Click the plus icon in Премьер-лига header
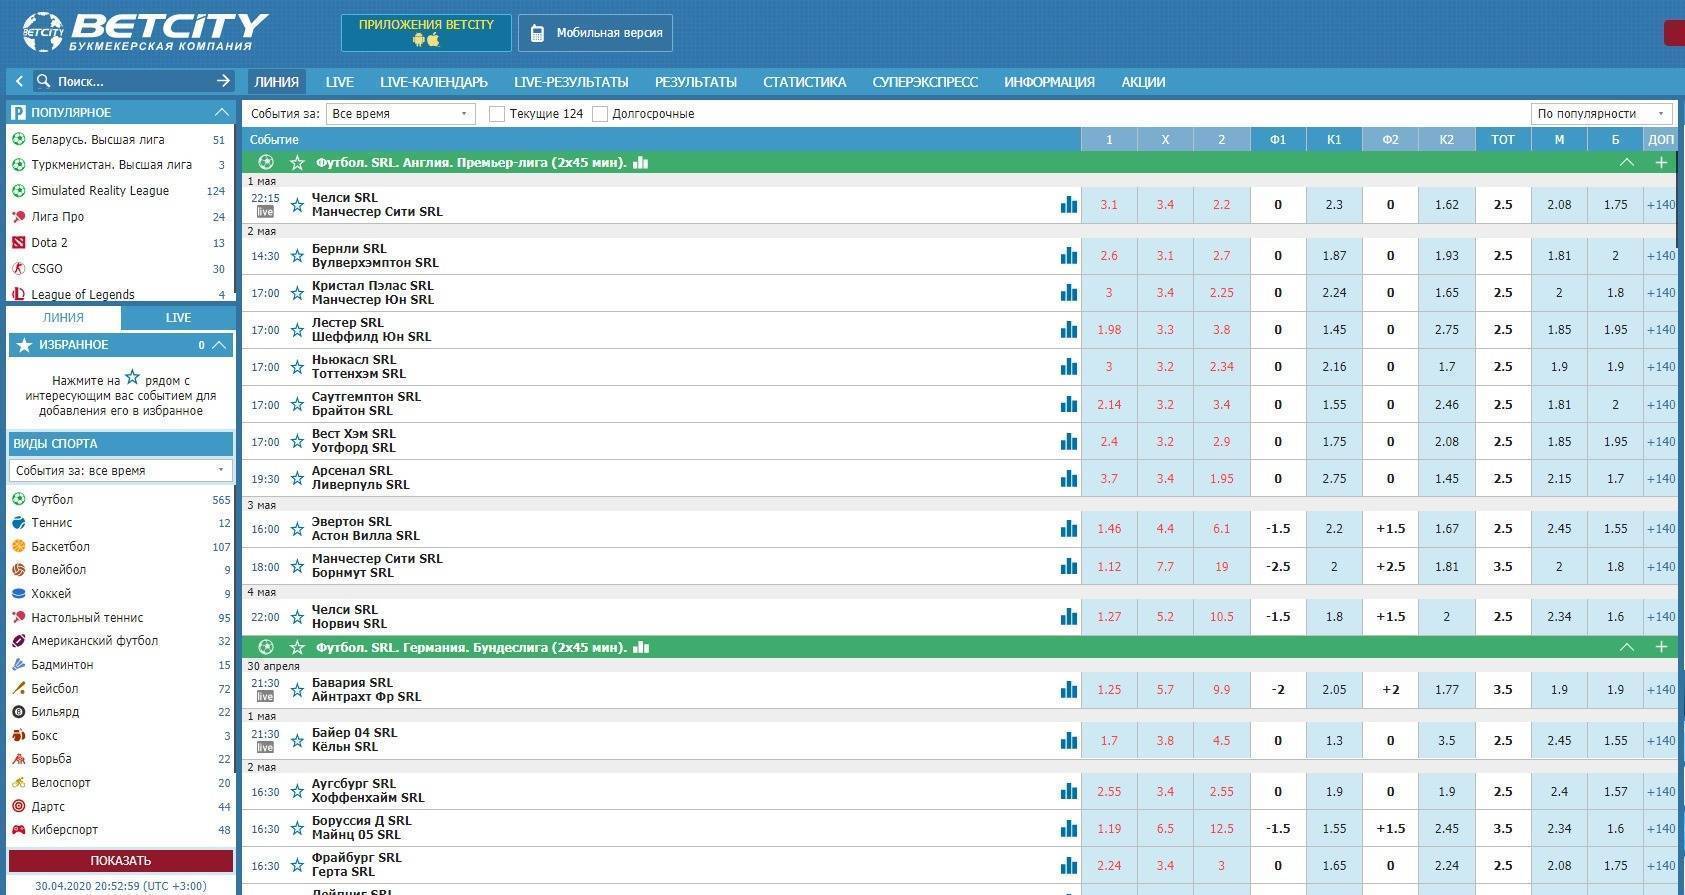1685x895 pixels. click(x=1661, y=162)
